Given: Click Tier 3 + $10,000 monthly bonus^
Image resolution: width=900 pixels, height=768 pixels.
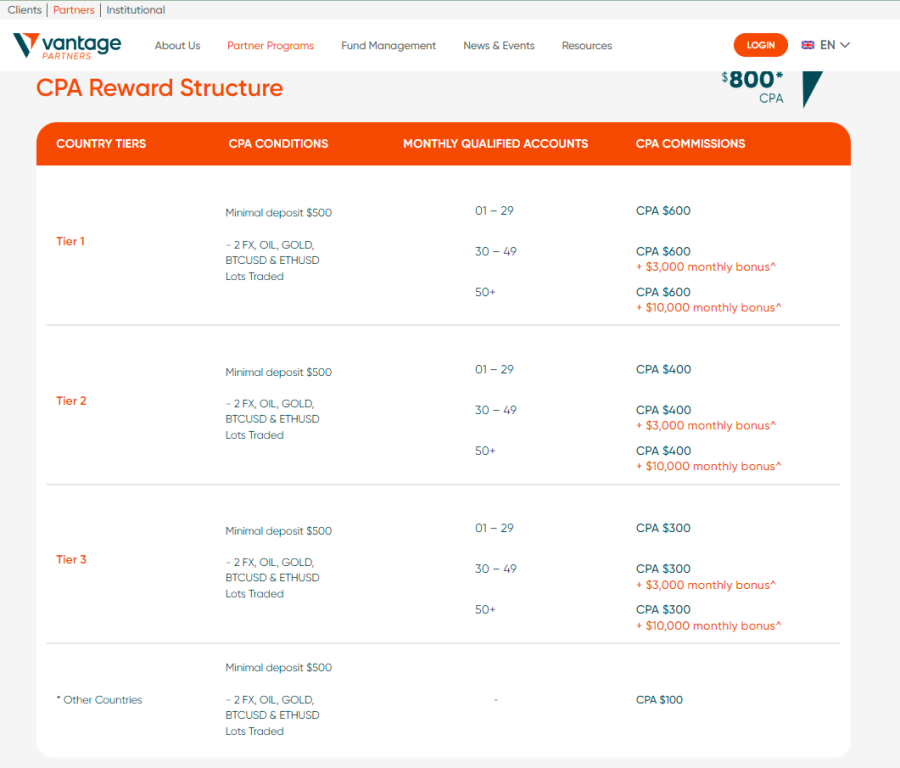Looking at the screenshot, I should pos(708,626).
